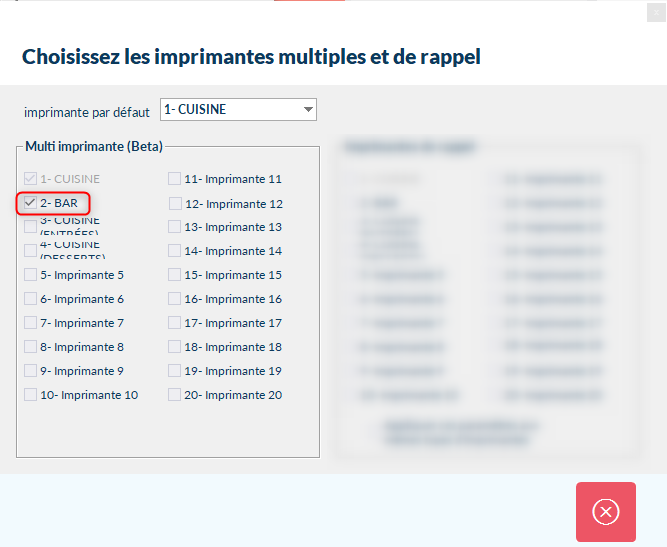The width and height of the screenshot is (667, 547).
Task: Toggle the 18- Imprimante 18 checkbox
Action: coord(174,347)
